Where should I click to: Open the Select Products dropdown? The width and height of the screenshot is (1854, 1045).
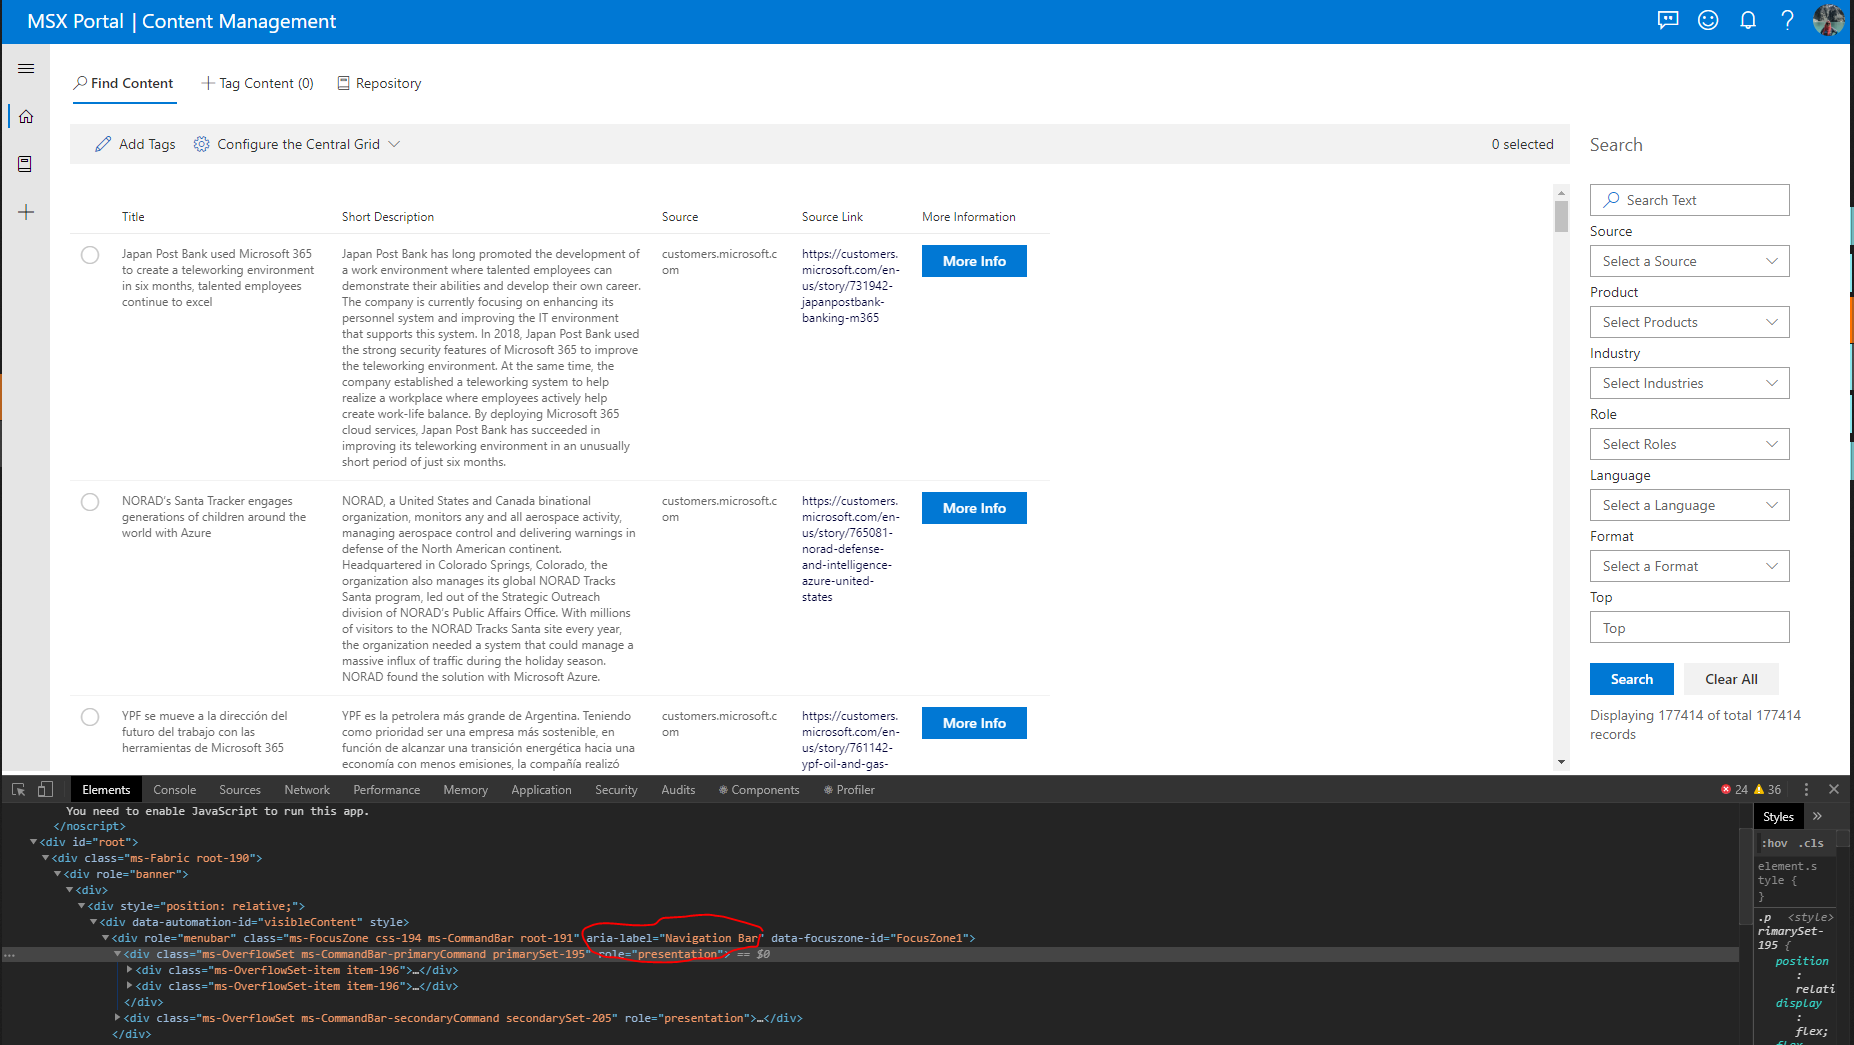coord(1689,322)
